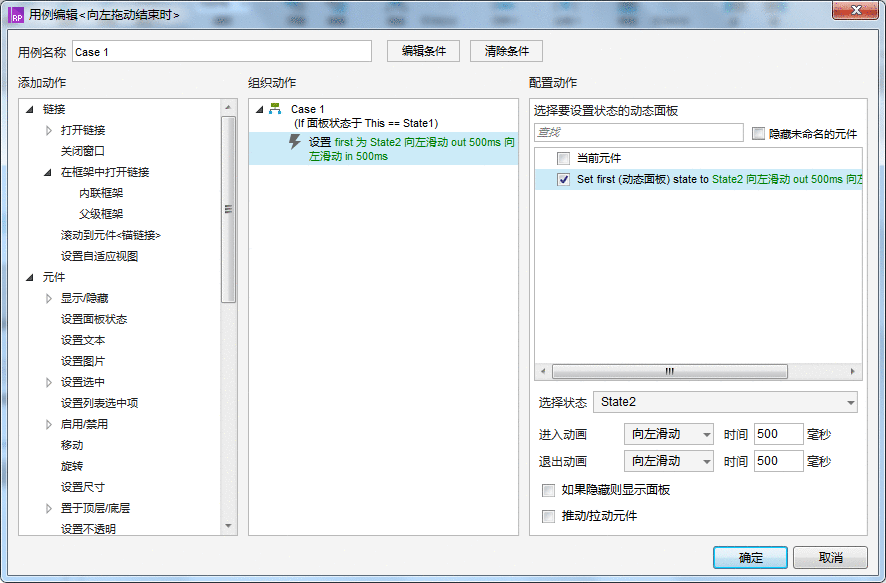Uncheck the Set first (动态面板) checkbox
This screenshot has height=583, width=886.
coord(563,180)
